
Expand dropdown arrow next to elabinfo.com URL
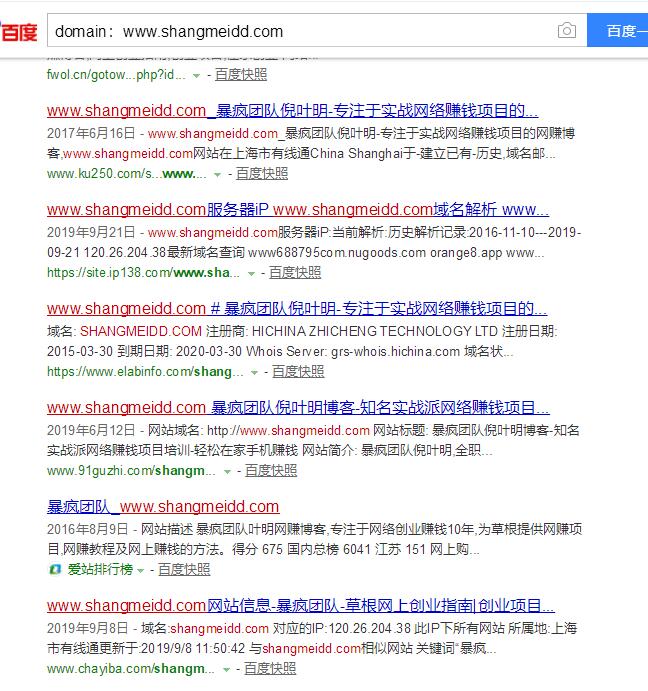254,373
